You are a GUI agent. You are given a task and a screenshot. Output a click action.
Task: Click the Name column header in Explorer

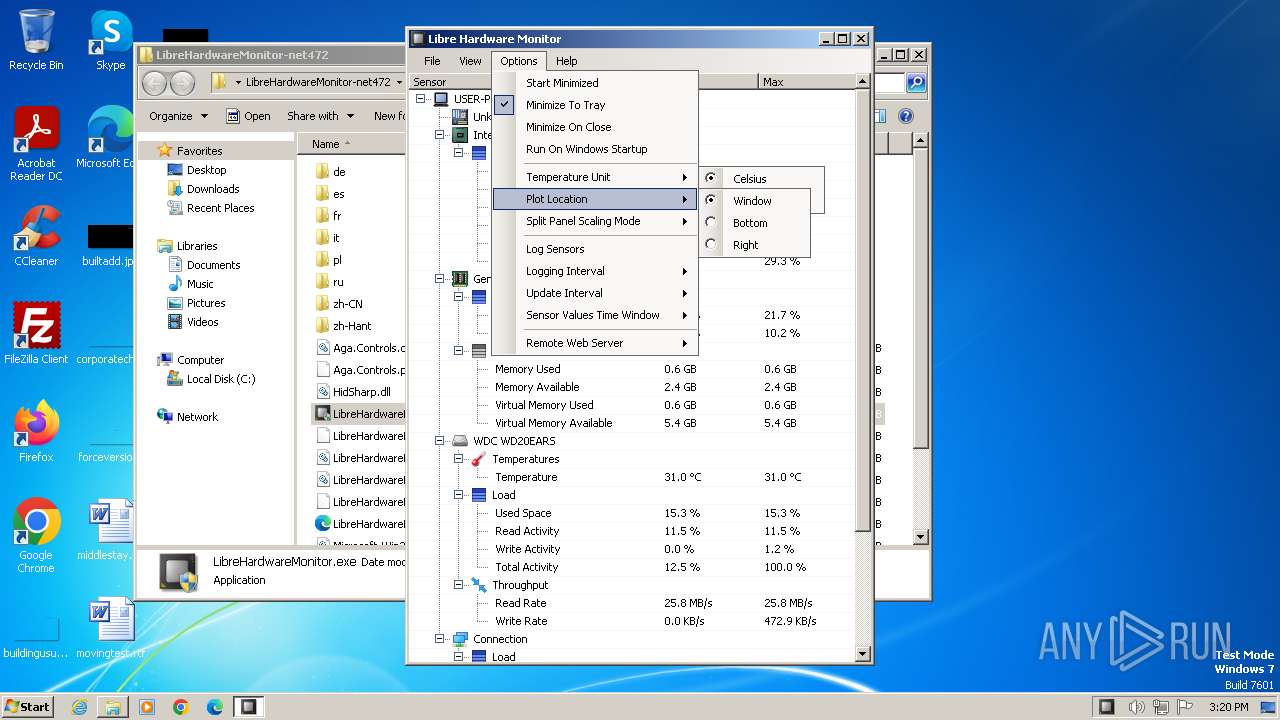(x=350, y=144)
